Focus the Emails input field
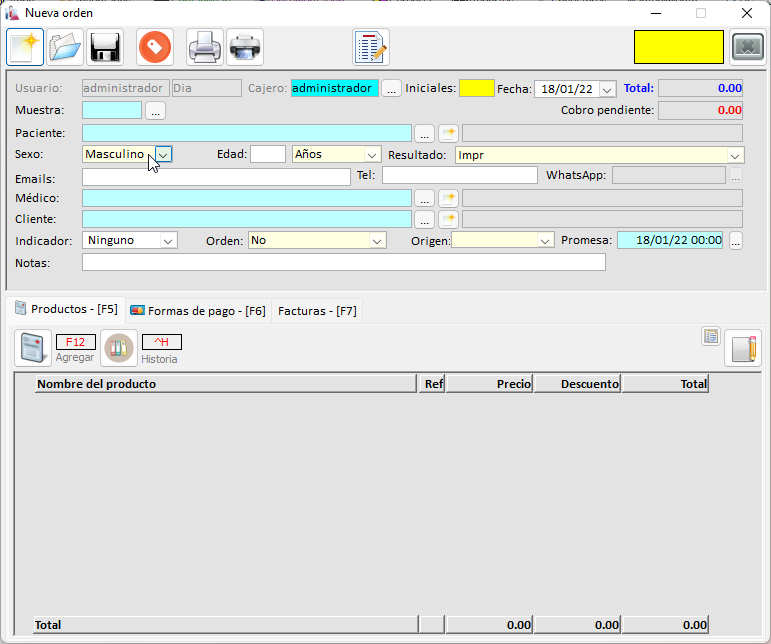Viewport: 771px width, 644px height. coord(216,177)
